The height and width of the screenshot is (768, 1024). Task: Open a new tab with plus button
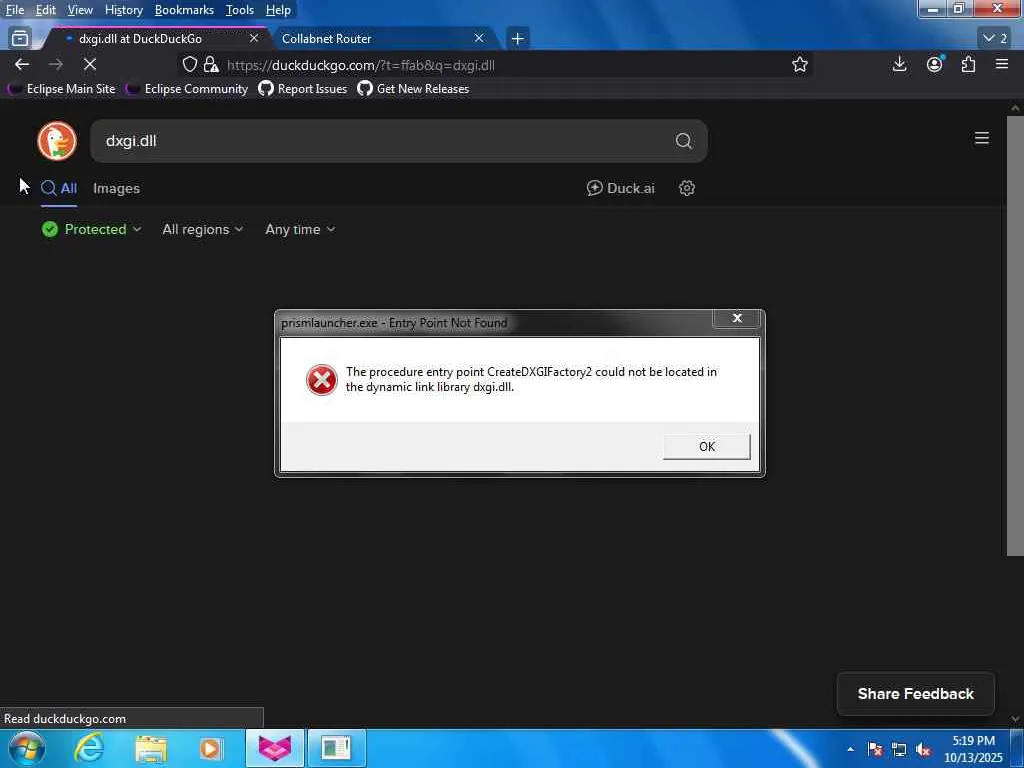(517, 39)
